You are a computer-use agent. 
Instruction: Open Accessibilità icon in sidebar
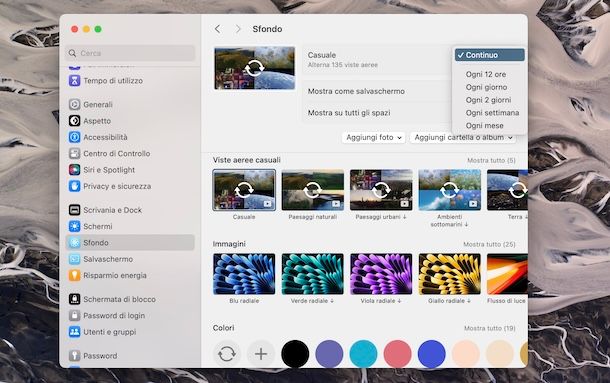click(x=74, y=137)
